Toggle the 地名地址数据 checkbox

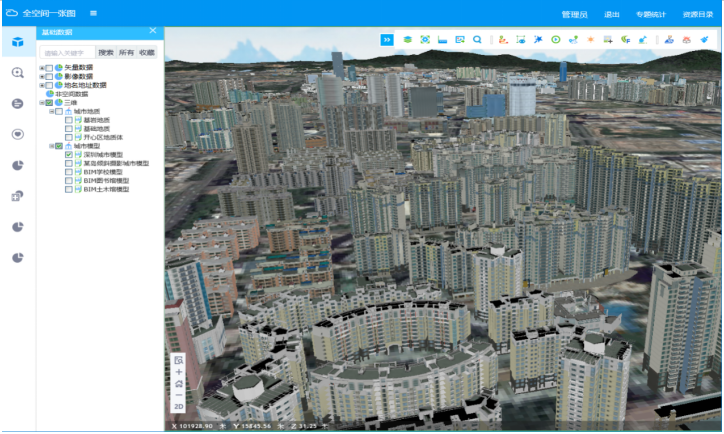coord(49,85)
